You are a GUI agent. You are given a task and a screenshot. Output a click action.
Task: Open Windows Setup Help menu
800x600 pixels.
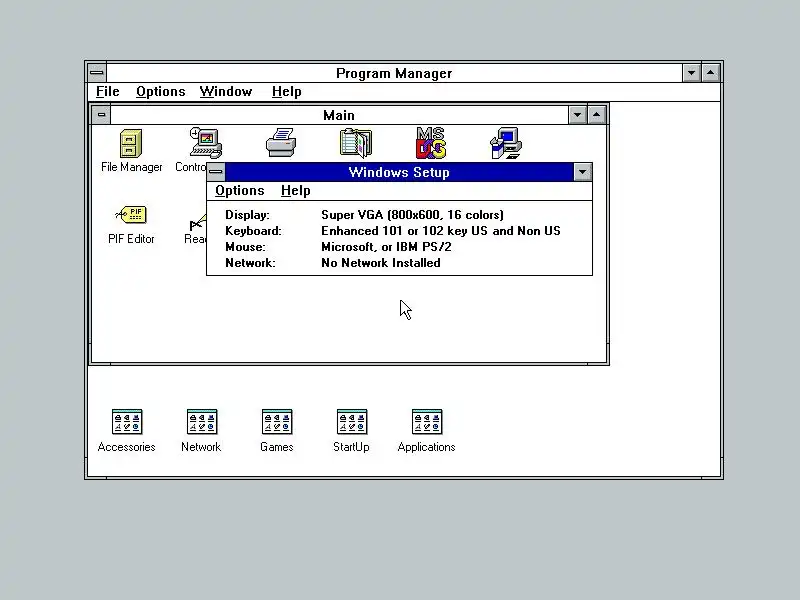[295, 191]
